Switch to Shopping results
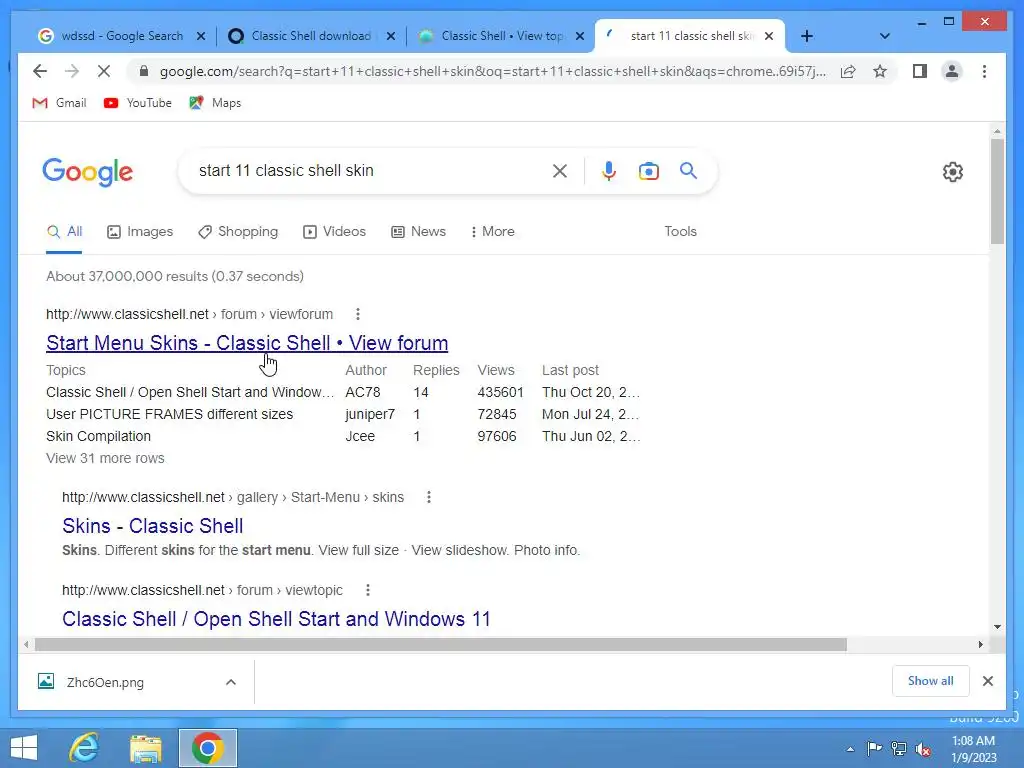This screenshot has width=1024, height=768. point(238,232)
